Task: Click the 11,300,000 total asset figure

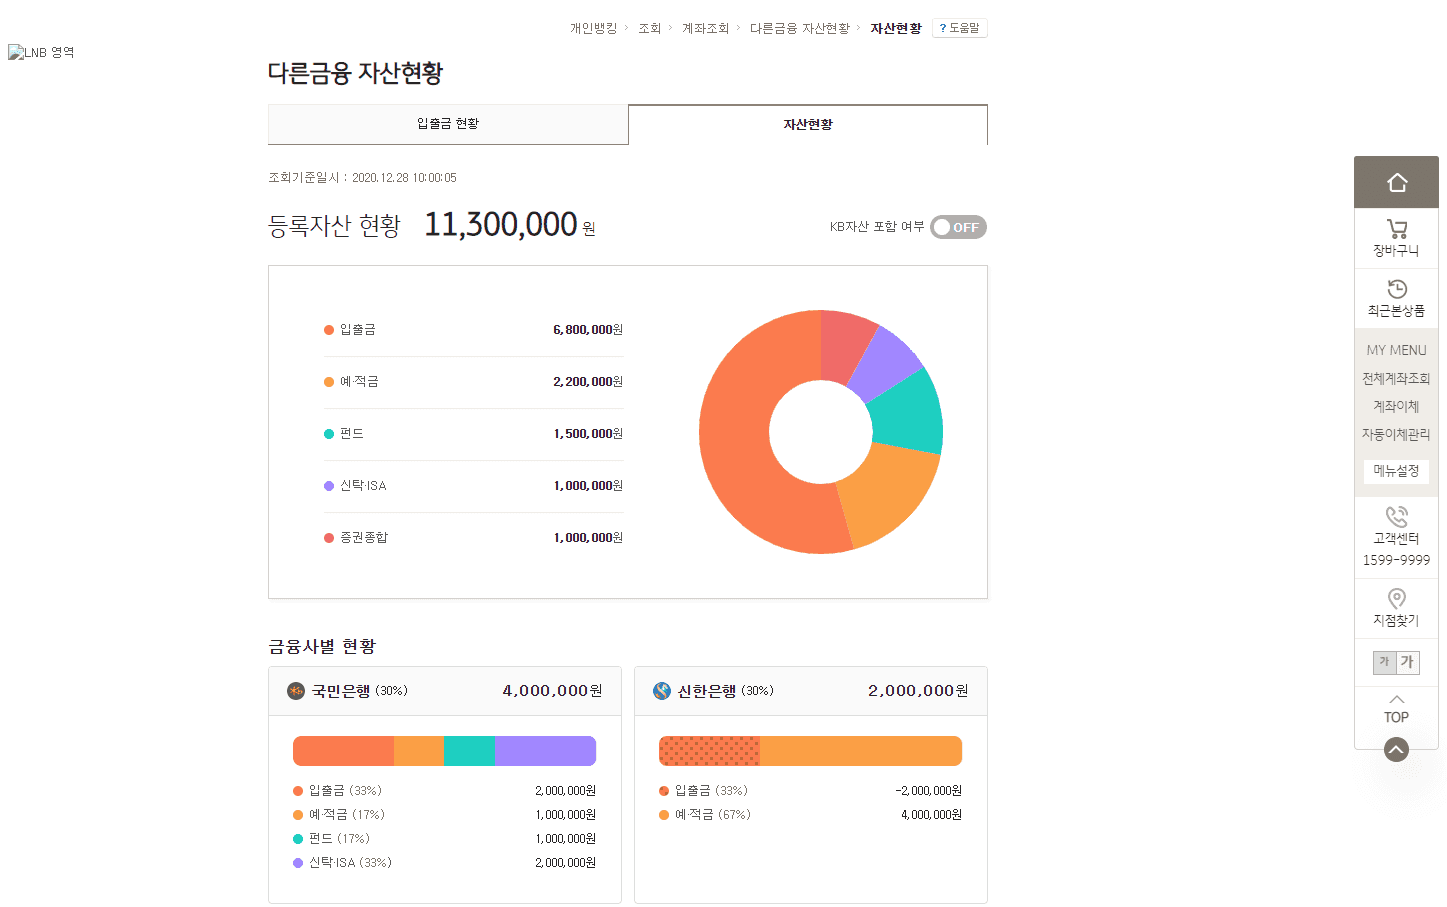Action: (501, 224)
